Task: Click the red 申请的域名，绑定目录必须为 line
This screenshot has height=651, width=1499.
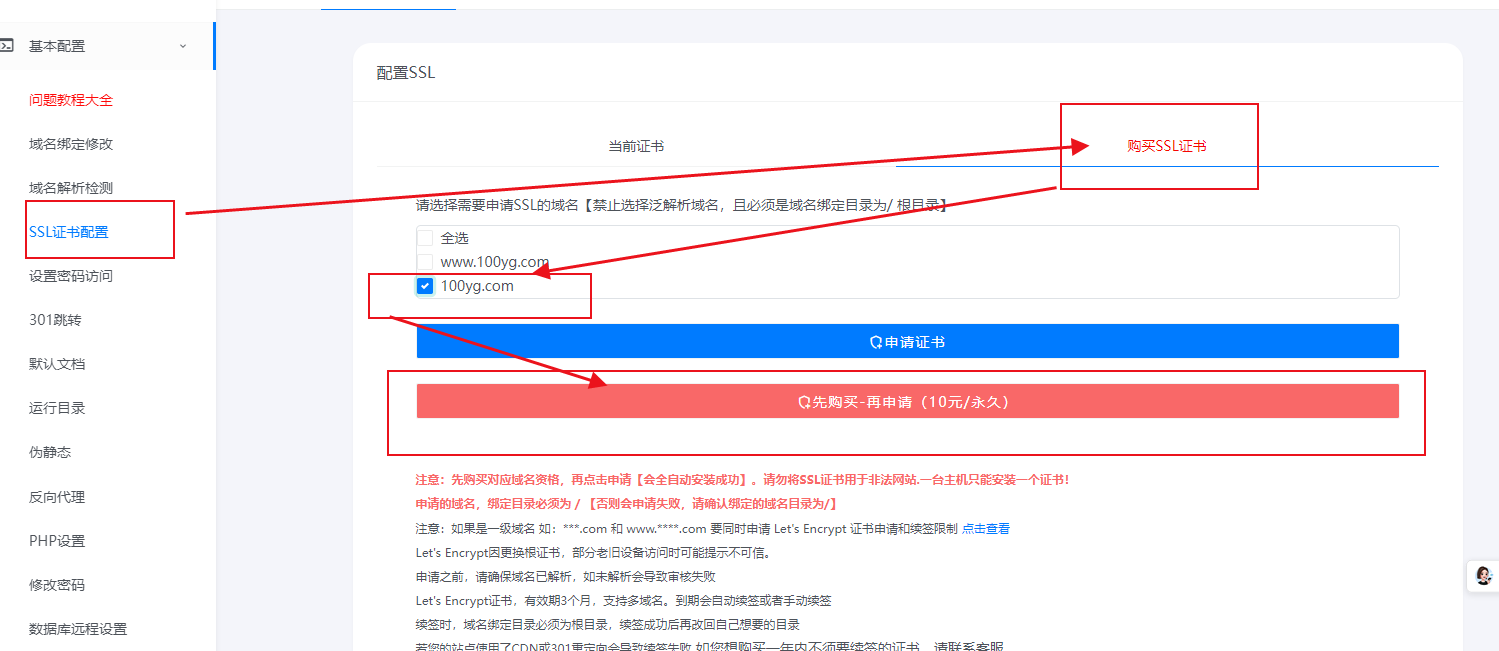Action: pos(626,504)
